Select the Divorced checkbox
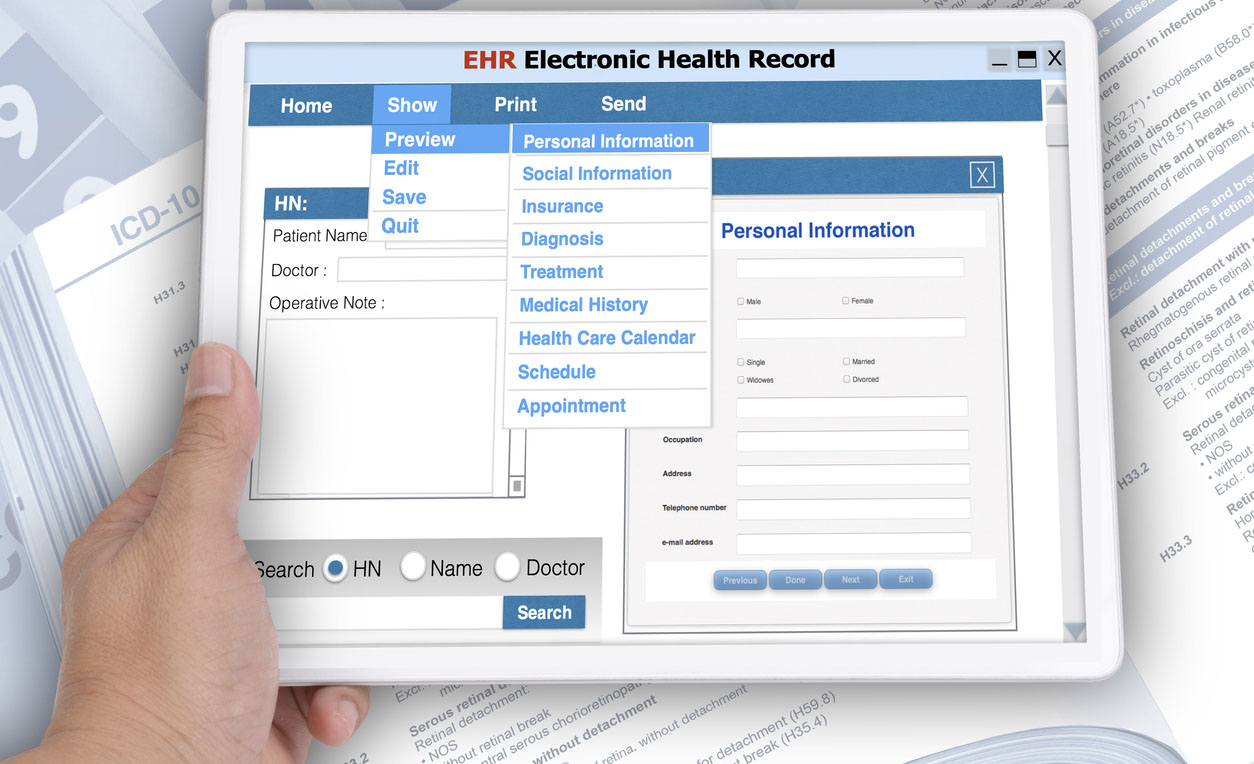Screen dimensions: 1254x764 (x=846, y=379)
